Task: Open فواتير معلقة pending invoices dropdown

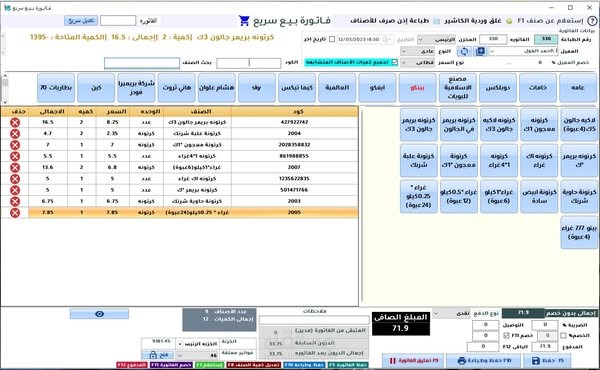Action: coord(180,355)
